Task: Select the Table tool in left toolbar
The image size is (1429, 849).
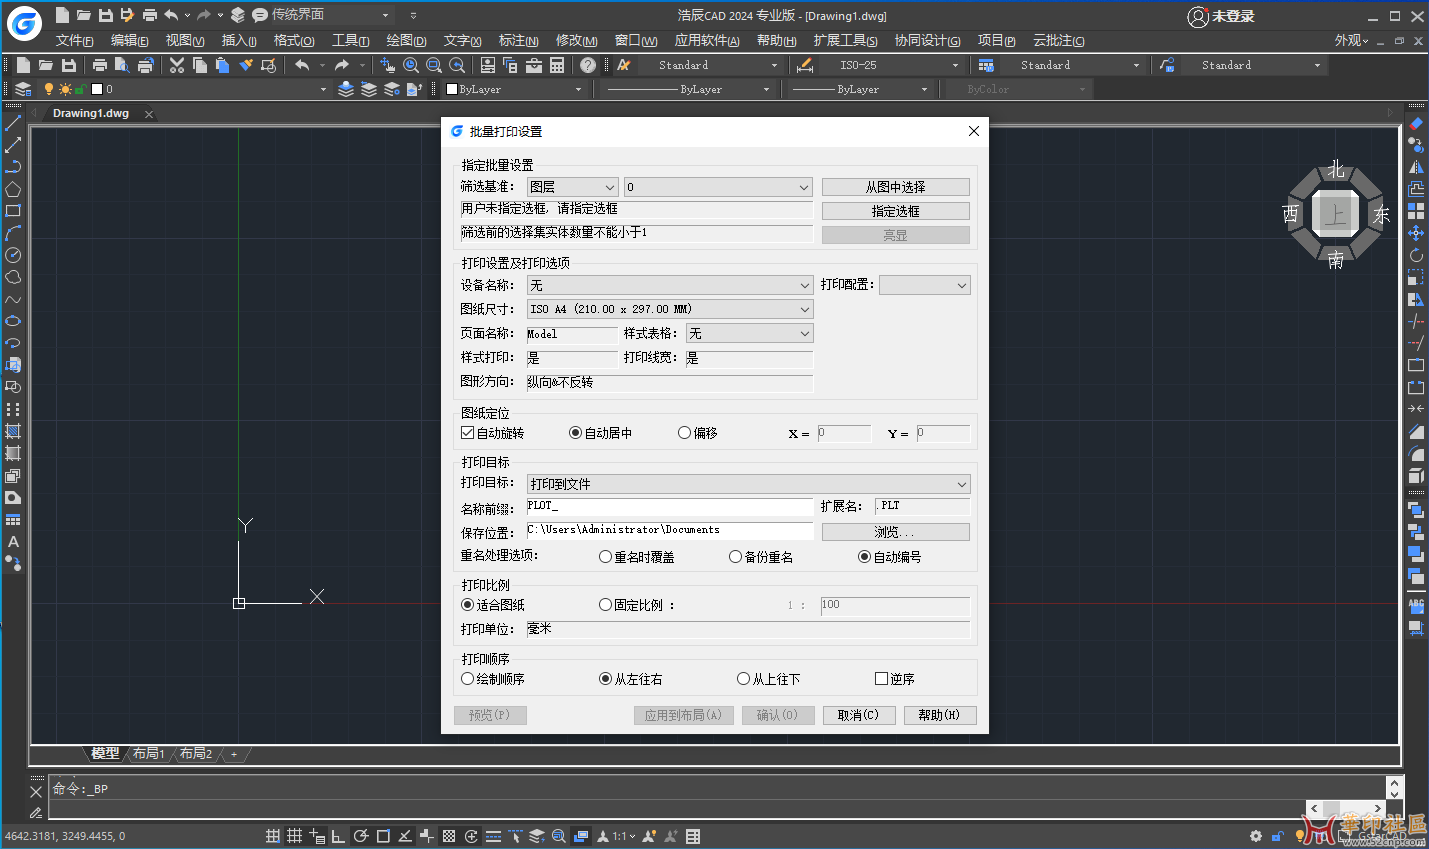Action: pos(13,520)
